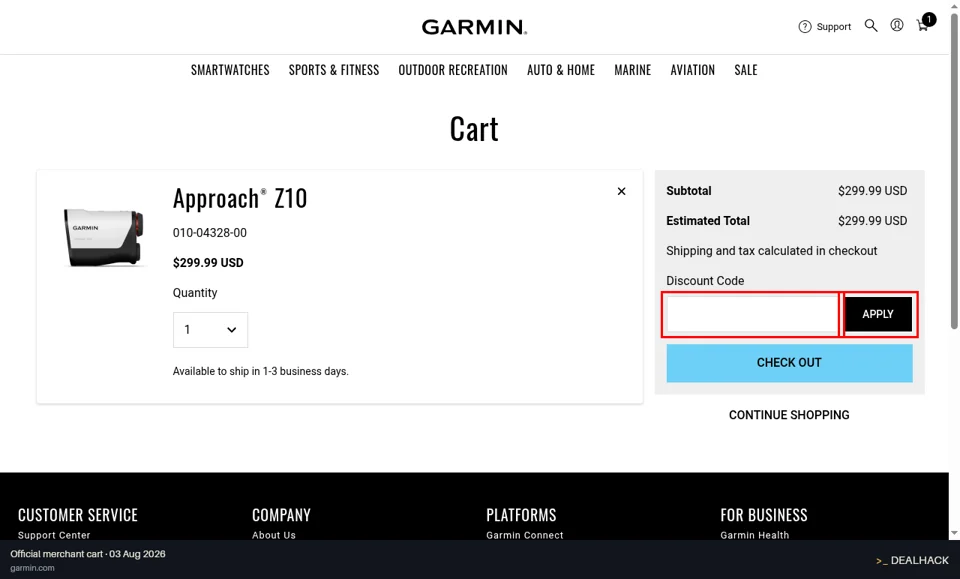Screen dimensions: 960x579
Task: Open the Sports & Fitness menu
Action: (334, 70)
